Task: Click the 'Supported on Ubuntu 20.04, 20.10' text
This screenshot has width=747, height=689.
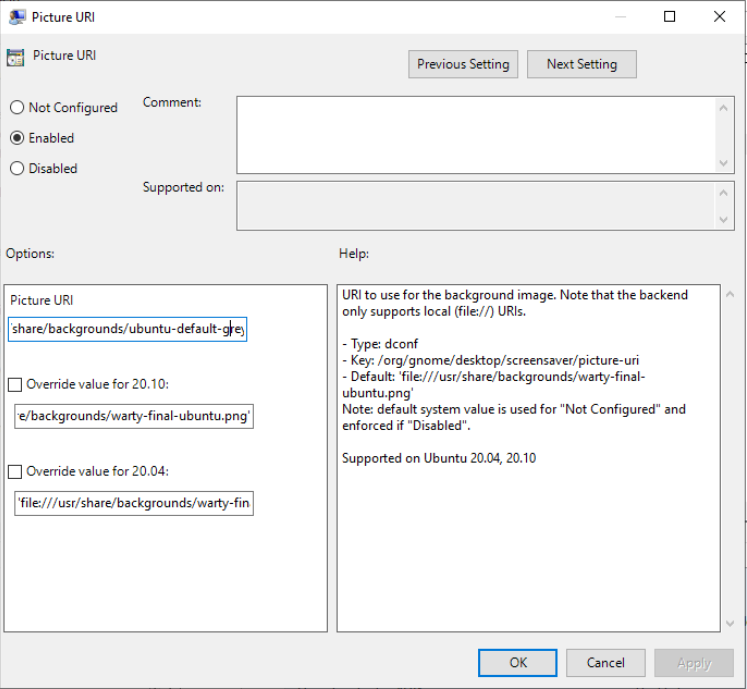Action: (439, 458)
